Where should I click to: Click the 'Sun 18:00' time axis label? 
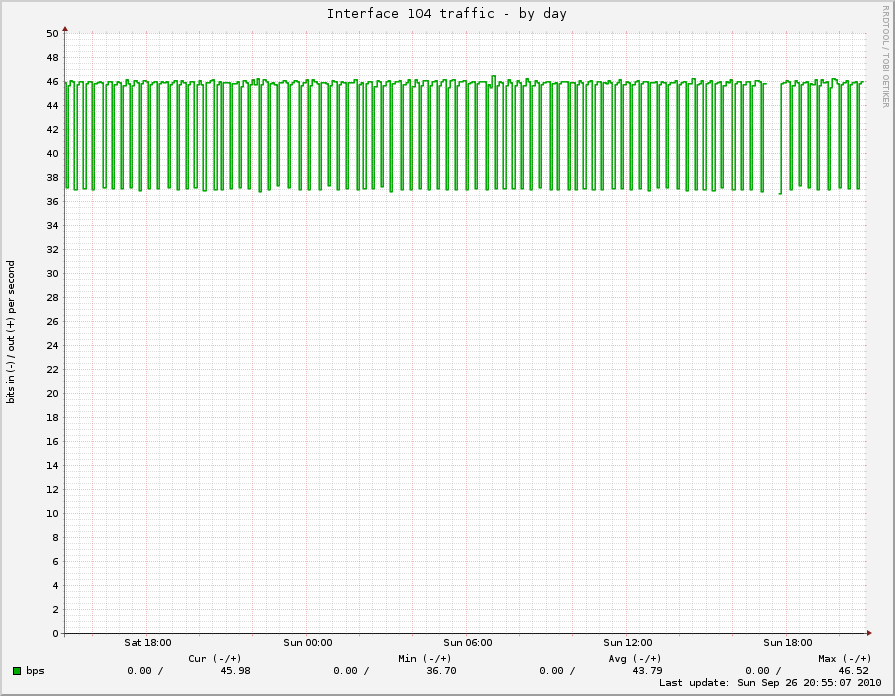(788, 643)
